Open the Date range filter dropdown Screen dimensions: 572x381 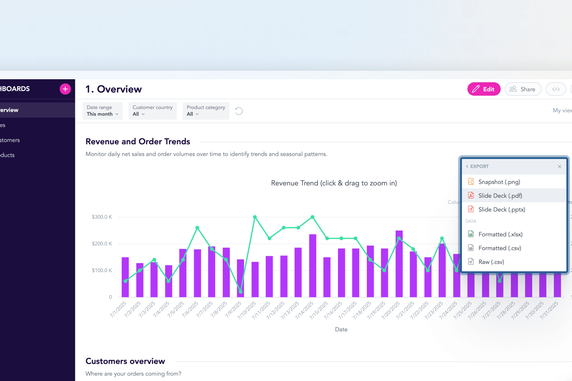[103, 111]
